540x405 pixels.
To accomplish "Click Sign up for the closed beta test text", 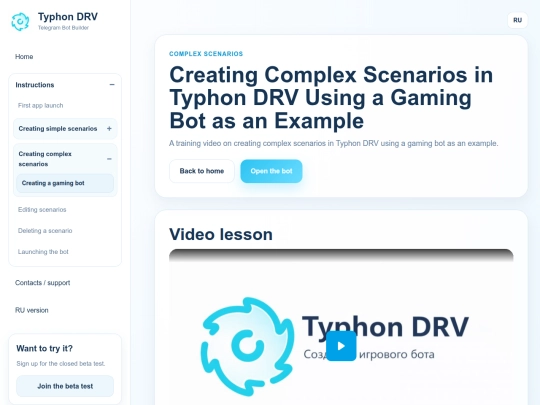I will [x=61, y=364].
